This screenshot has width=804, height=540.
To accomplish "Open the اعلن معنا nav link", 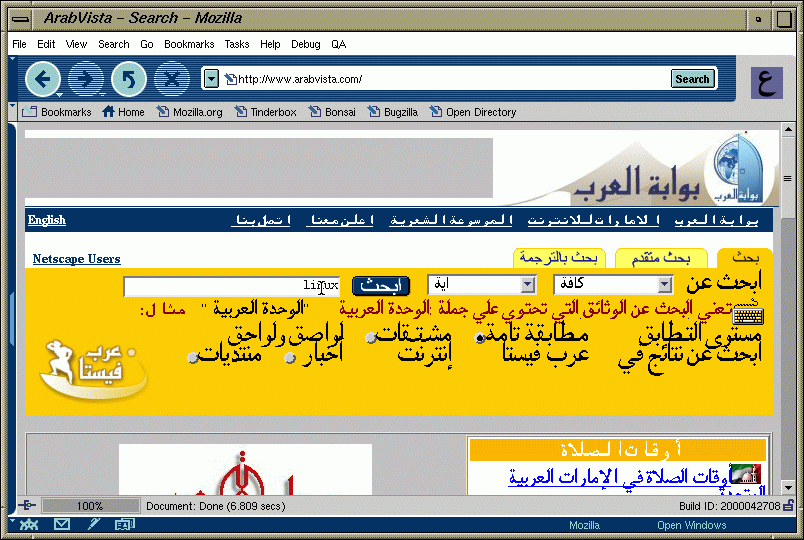I will 342,220.
